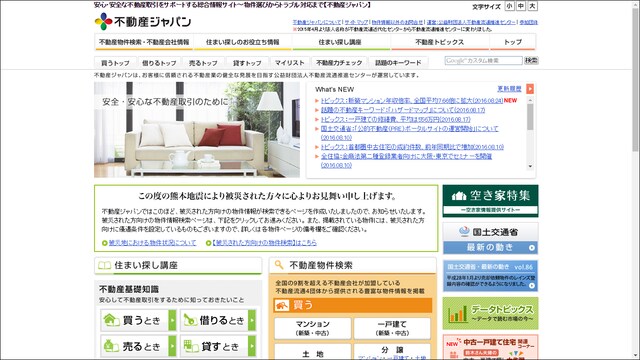640x360 pixels.
Task: Open 話題のキーワード
Action: [398, 63]
